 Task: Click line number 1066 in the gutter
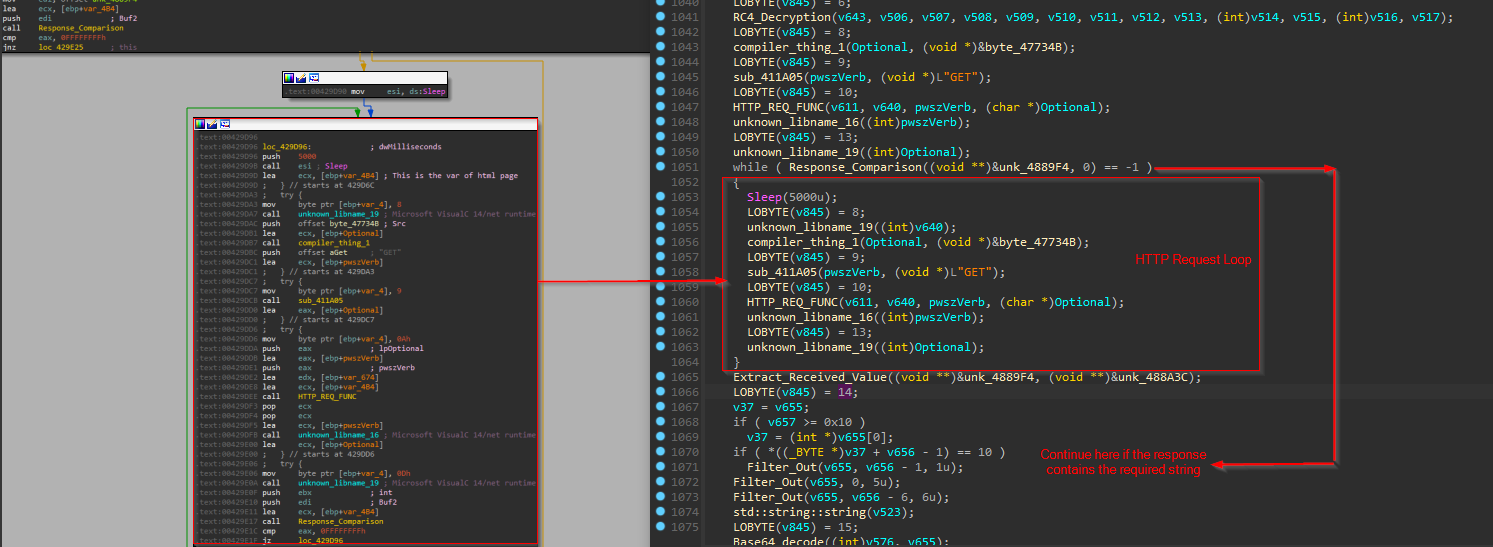[x=686, y=392]
